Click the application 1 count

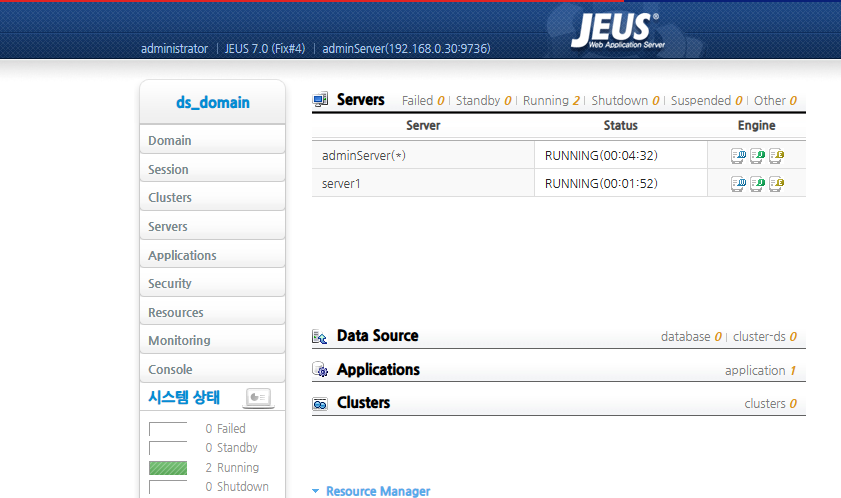761,370
